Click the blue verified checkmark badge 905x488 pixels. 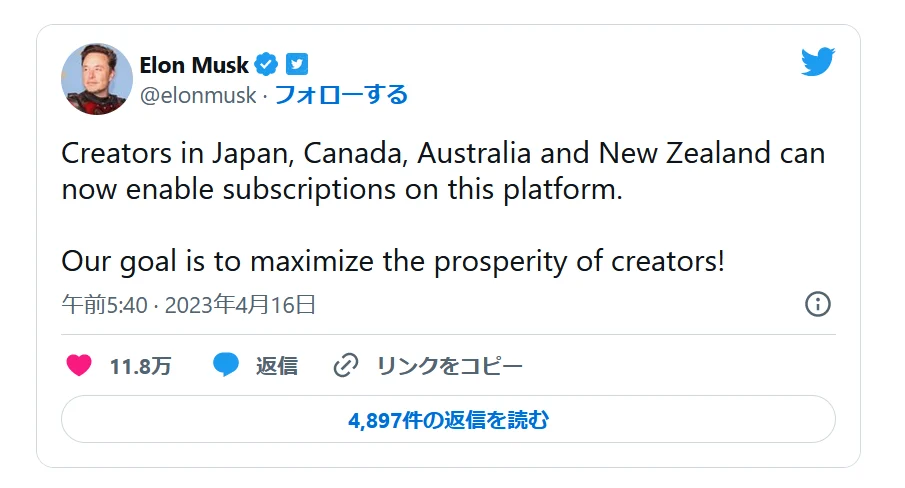[x=265, y=65]
